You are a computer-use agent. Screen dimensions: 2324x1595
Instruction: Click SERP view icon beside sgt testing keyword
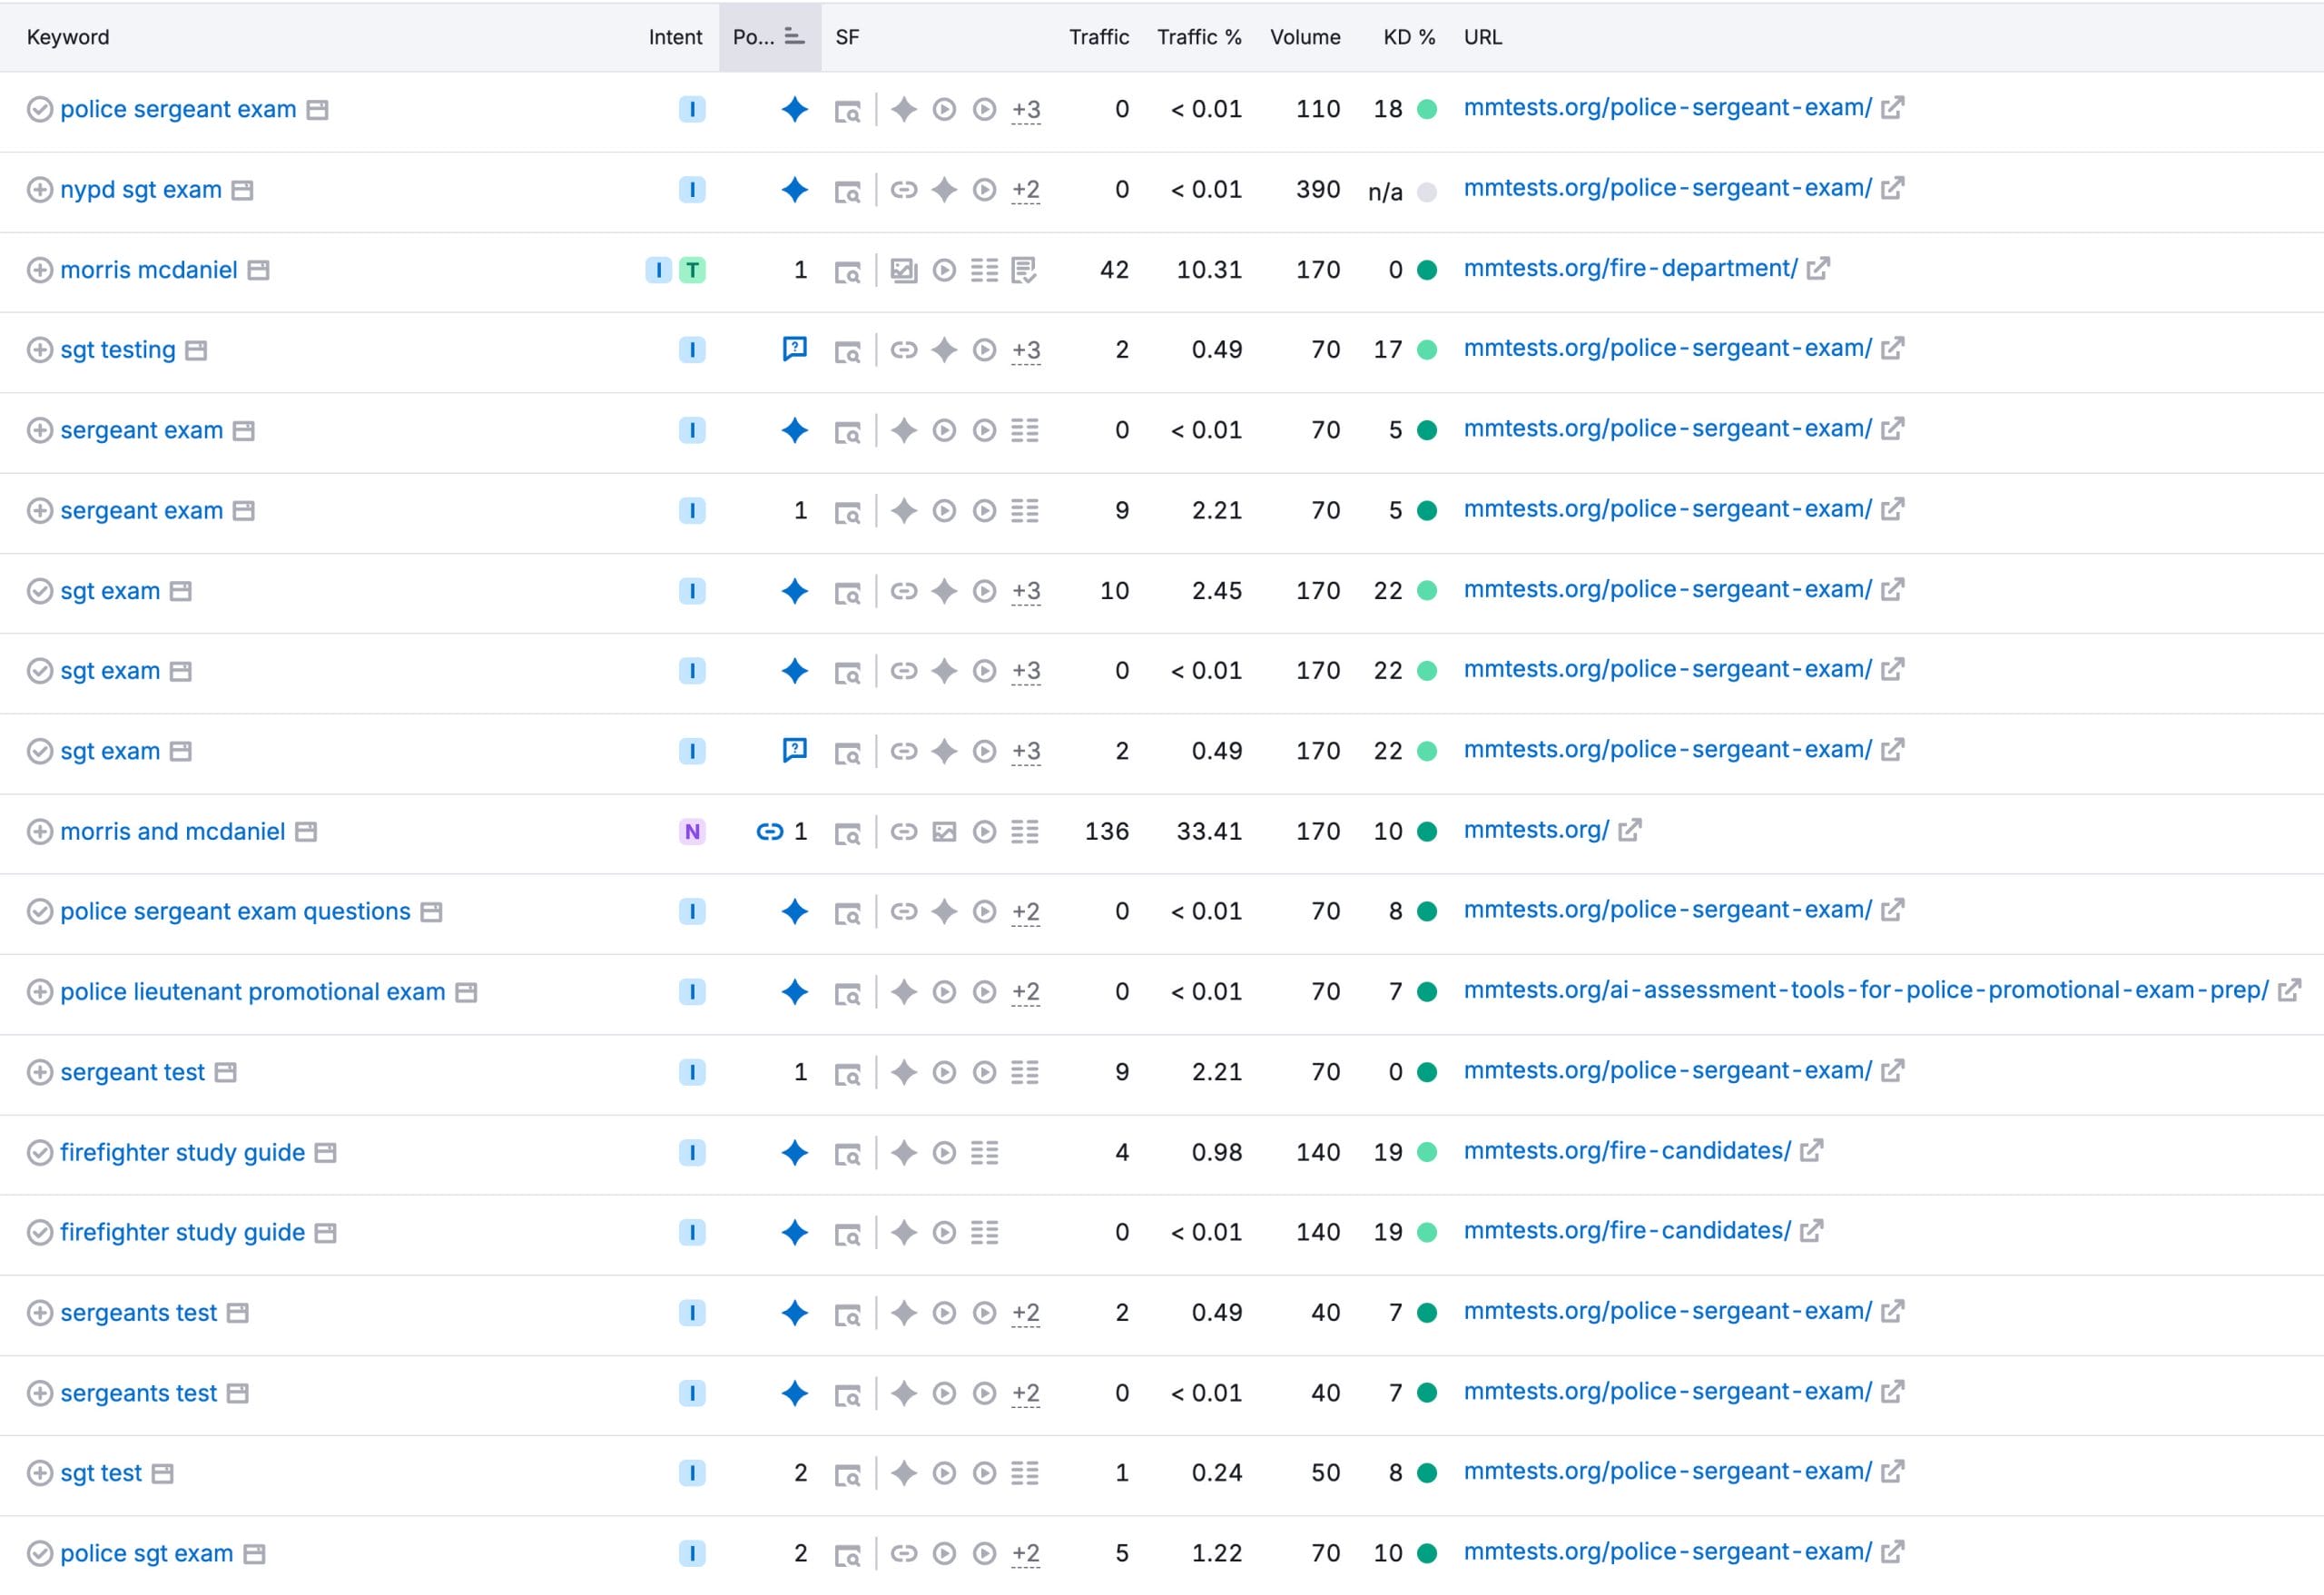click(196, 350)
